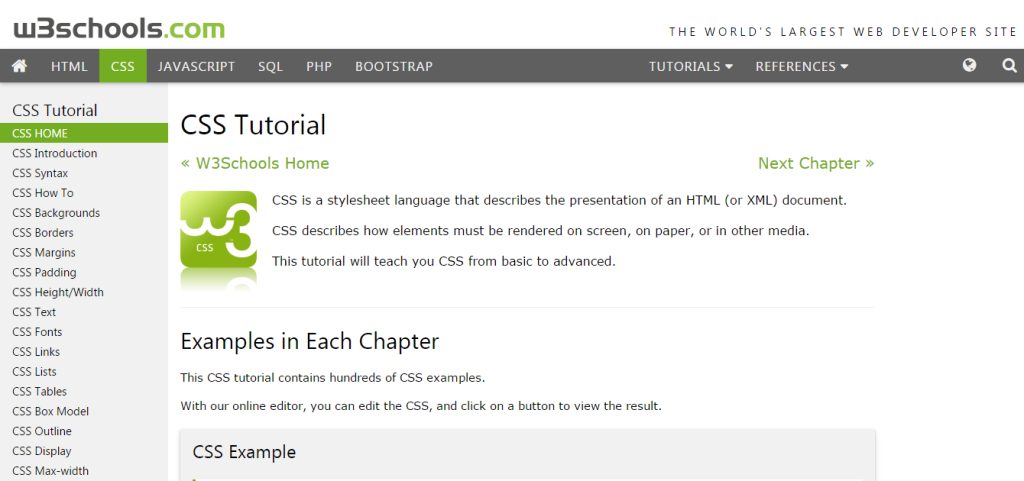Click the w3schools.com site logo
This screenshot has width=1024, height=481.
(119, 28)
